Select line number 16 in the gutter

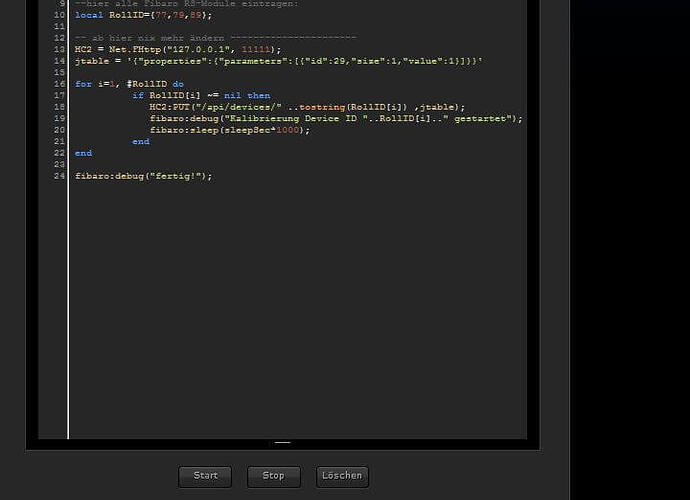(59, 84)
